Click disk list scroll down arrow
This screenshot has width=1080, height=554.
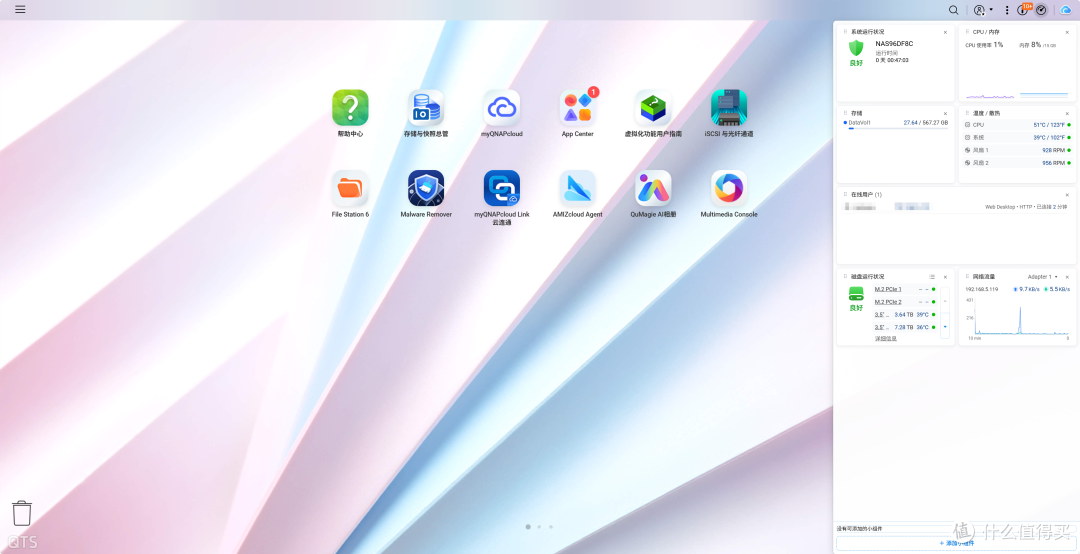(944, 327)
